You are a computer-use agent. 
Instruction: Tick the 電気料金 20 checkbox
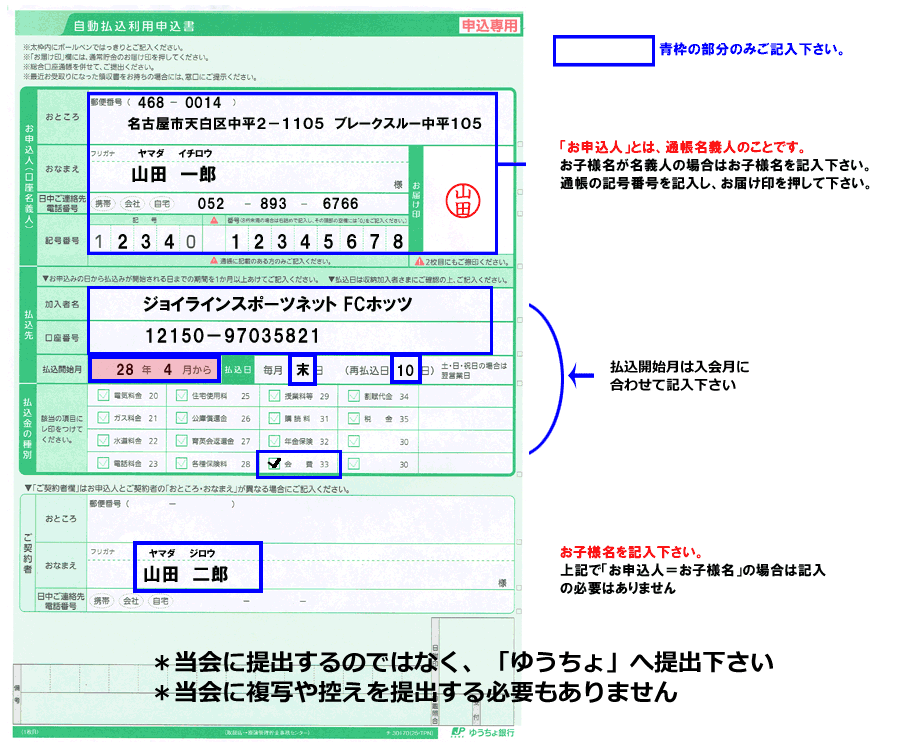click(104, 395)
